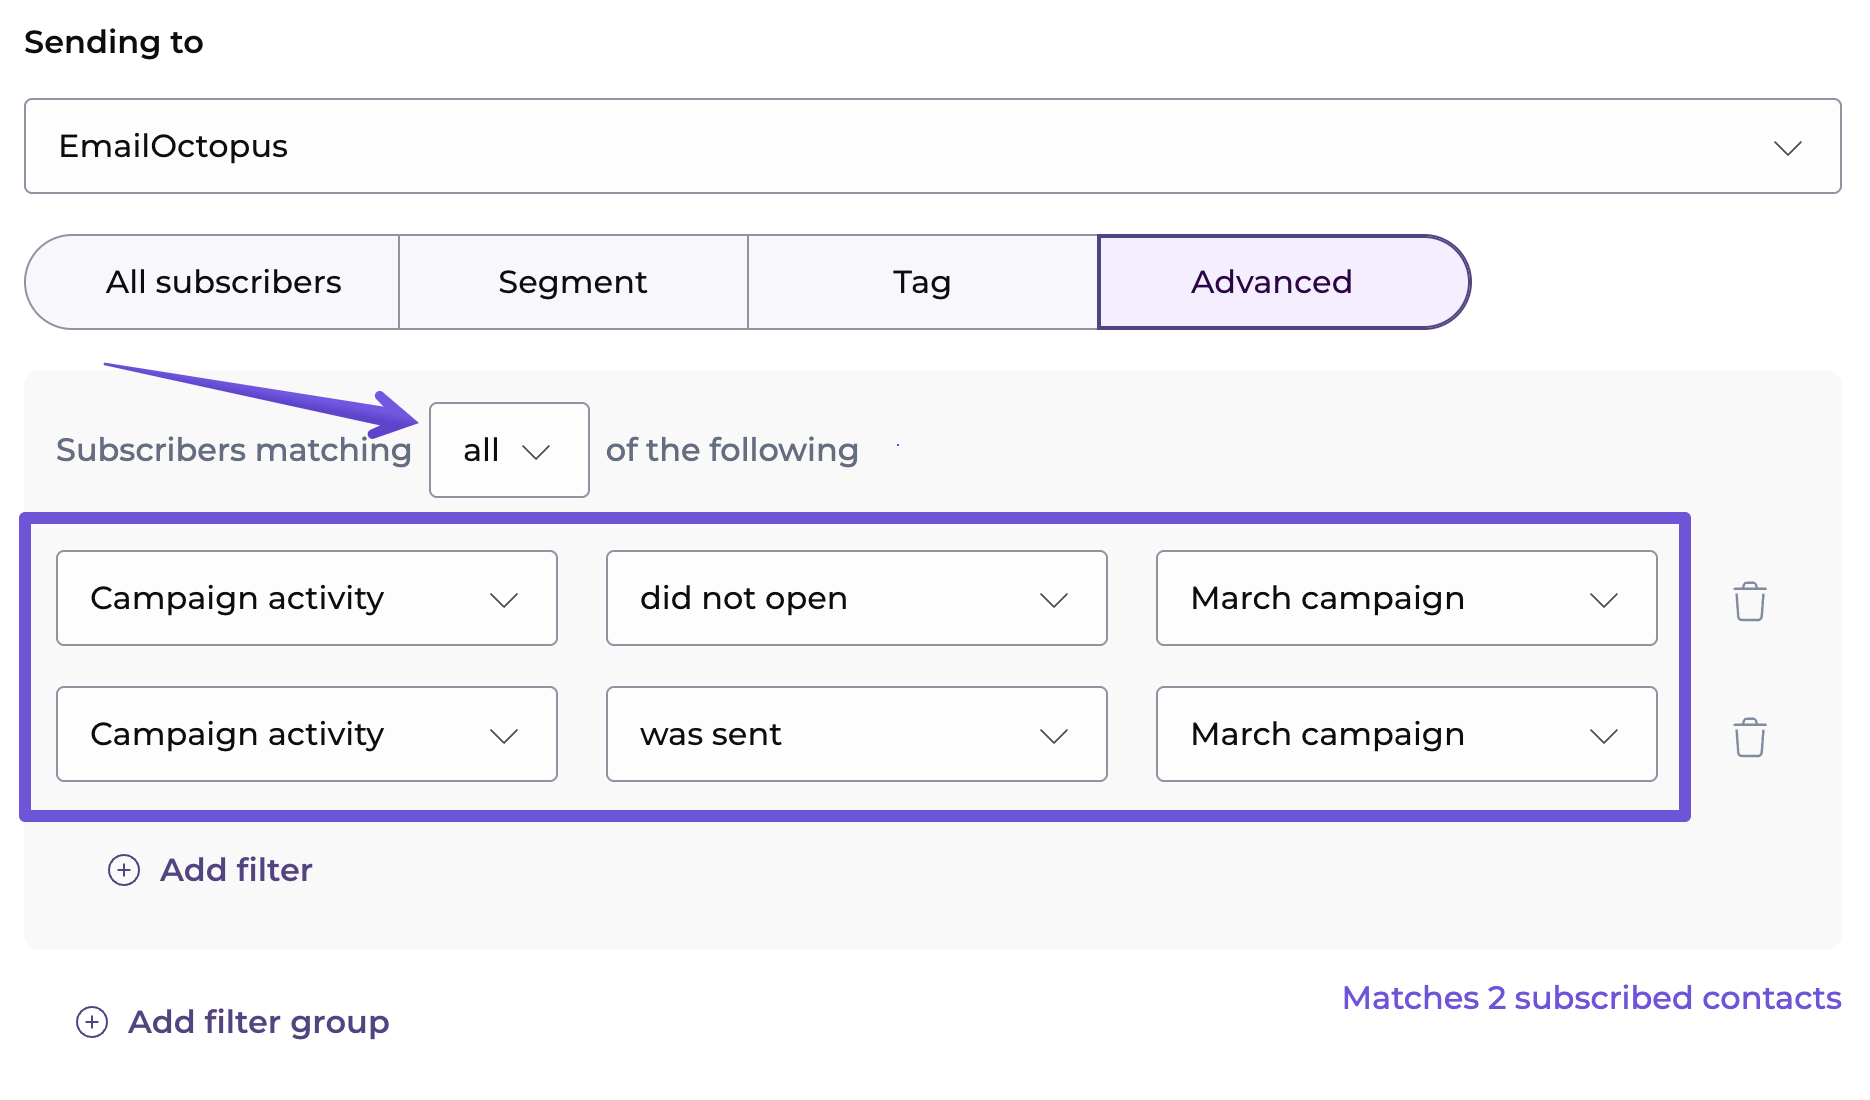Switch to the All subscribers tab
The image size is (1870, 1100).
(x=223, y=282)
